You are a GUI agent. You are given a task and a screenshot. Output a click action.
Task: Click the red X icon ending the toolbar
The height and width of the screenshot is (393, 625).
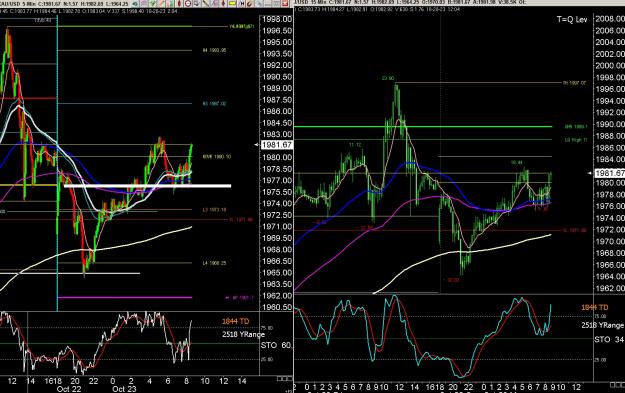(x=285, y=3)
